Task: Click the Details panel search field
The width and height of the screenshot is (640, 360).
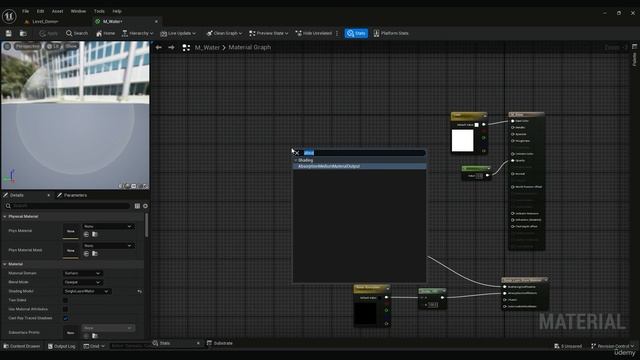Action: (x=68, y=206)
